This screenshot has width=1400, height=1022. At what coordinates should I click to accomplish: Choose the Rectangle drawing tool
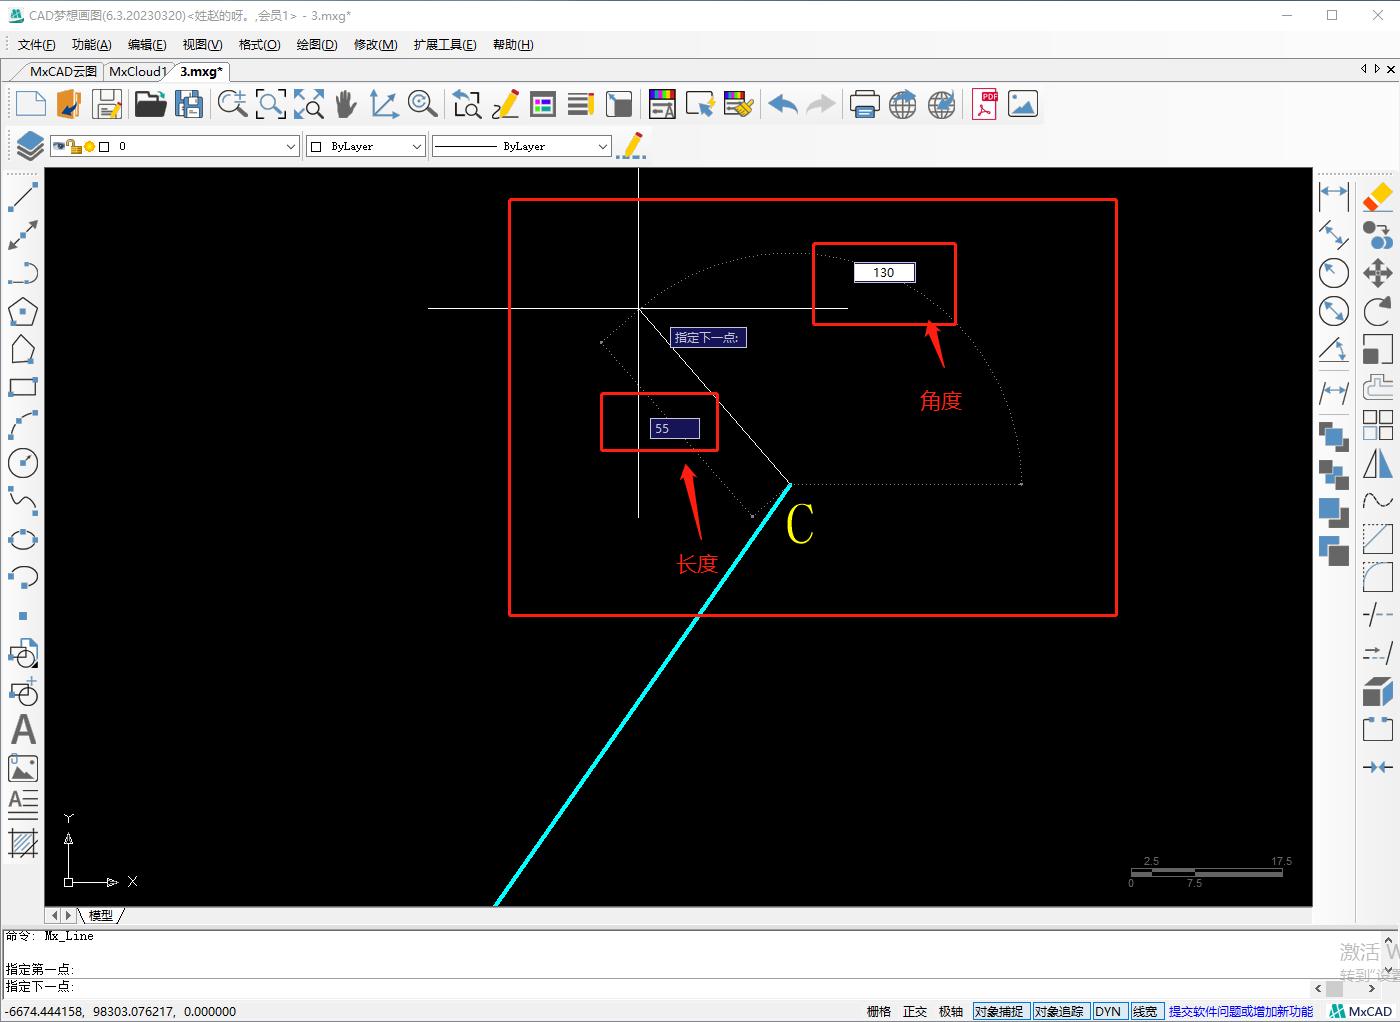pyautogui.click(x=22, y=387)
